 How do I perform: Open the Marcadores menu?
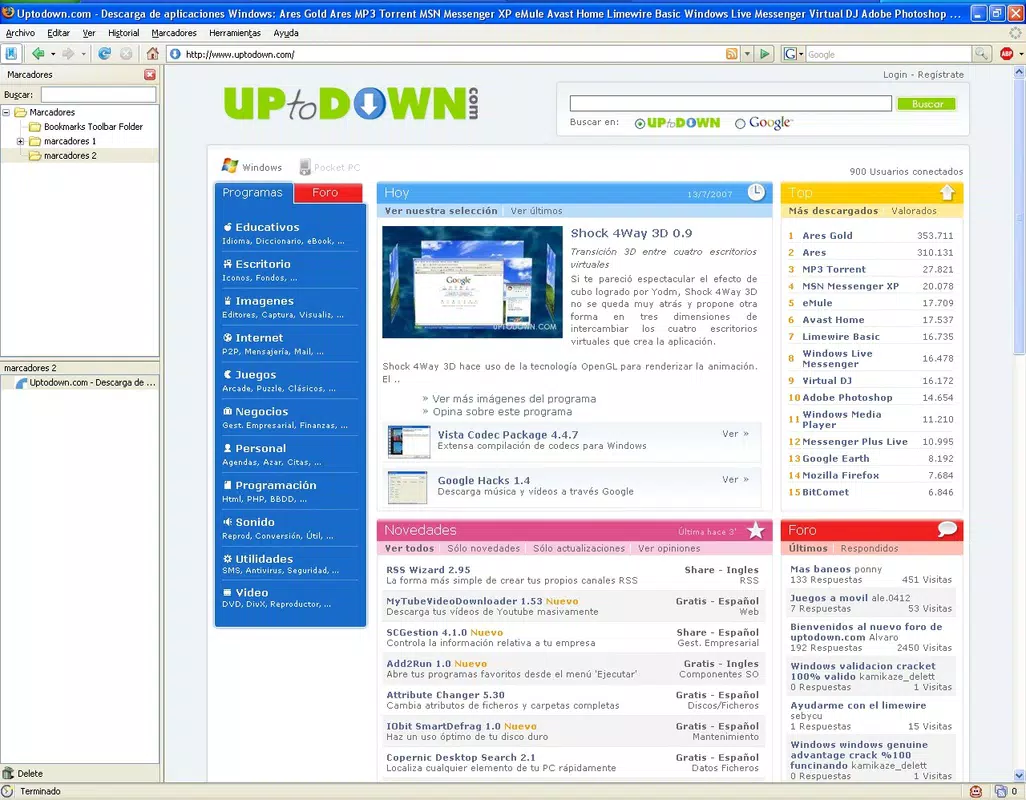coord(174,33)
